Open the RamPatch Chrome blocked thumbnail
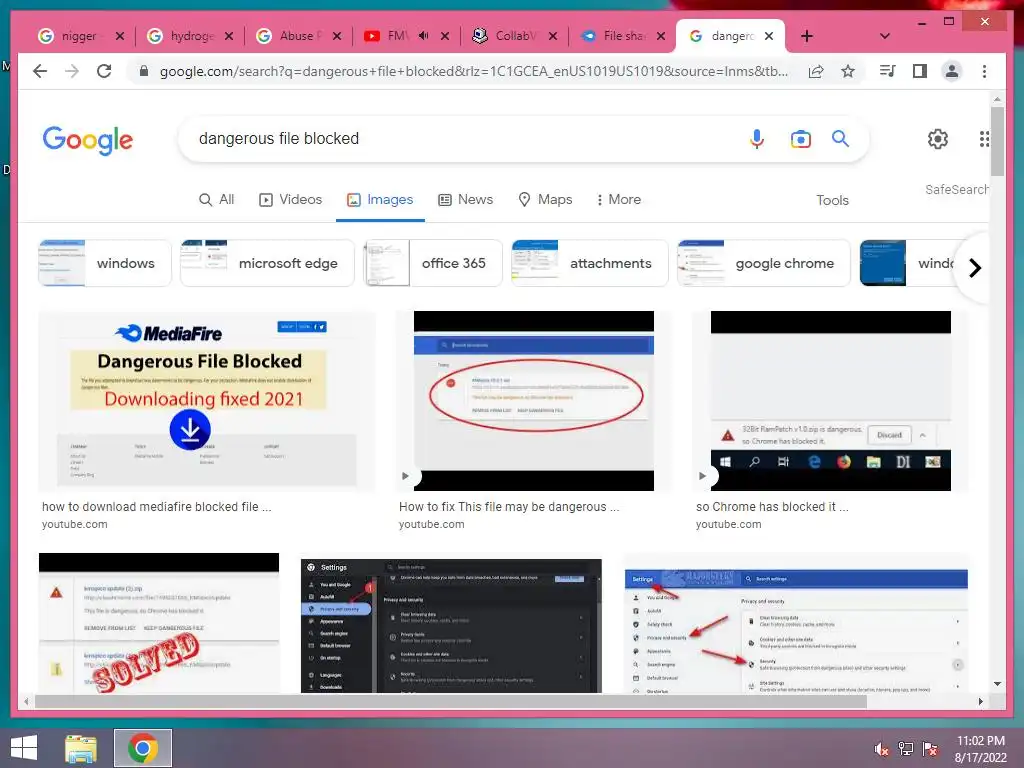Screen dimensions: 1024x768 click(831, 401)
